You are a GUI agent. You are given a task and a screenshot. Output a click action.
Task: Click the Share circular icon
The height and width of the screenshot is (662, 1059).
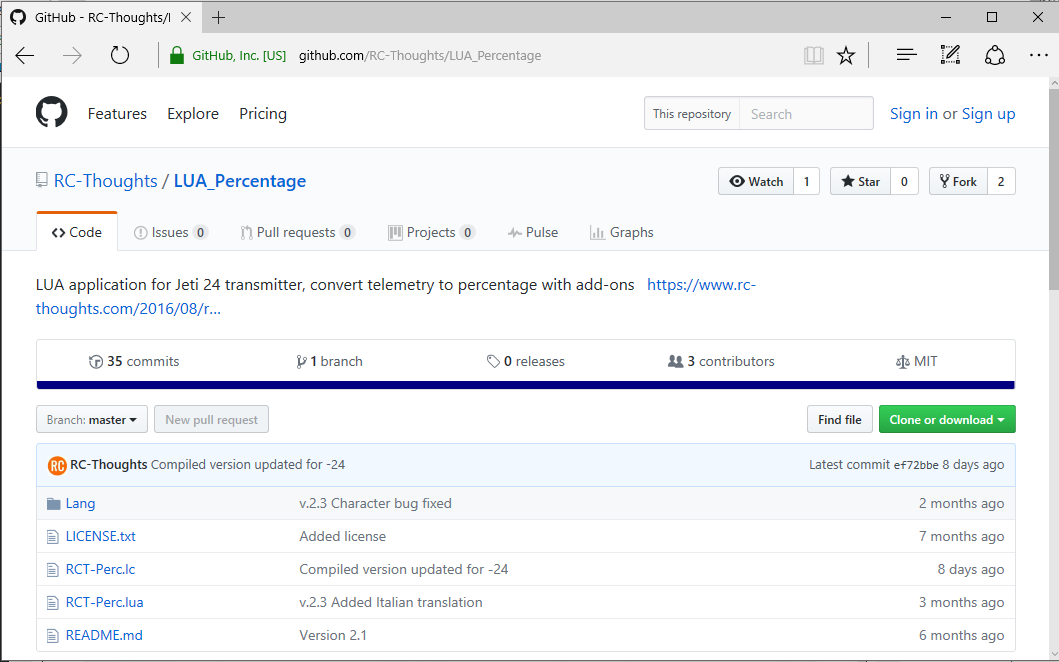pyautogui.click(x=995, y=55)
